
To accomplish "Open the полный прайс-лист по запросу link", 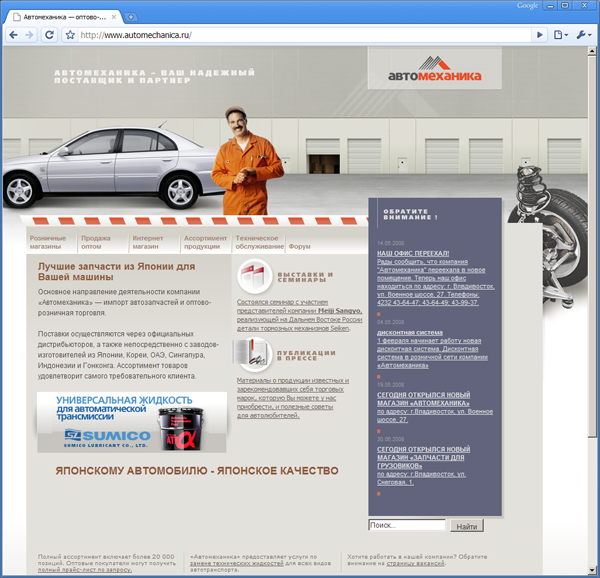I will click(x=85, y=570).
